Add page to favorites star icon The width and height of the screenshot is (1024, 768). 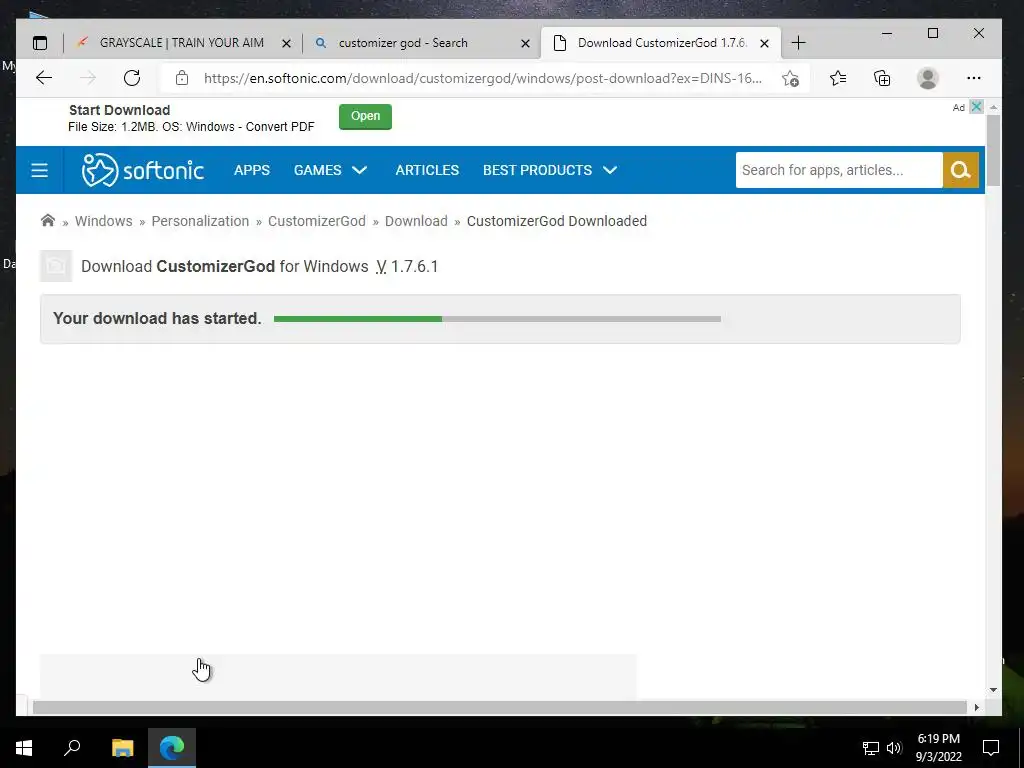coord(790,78)
